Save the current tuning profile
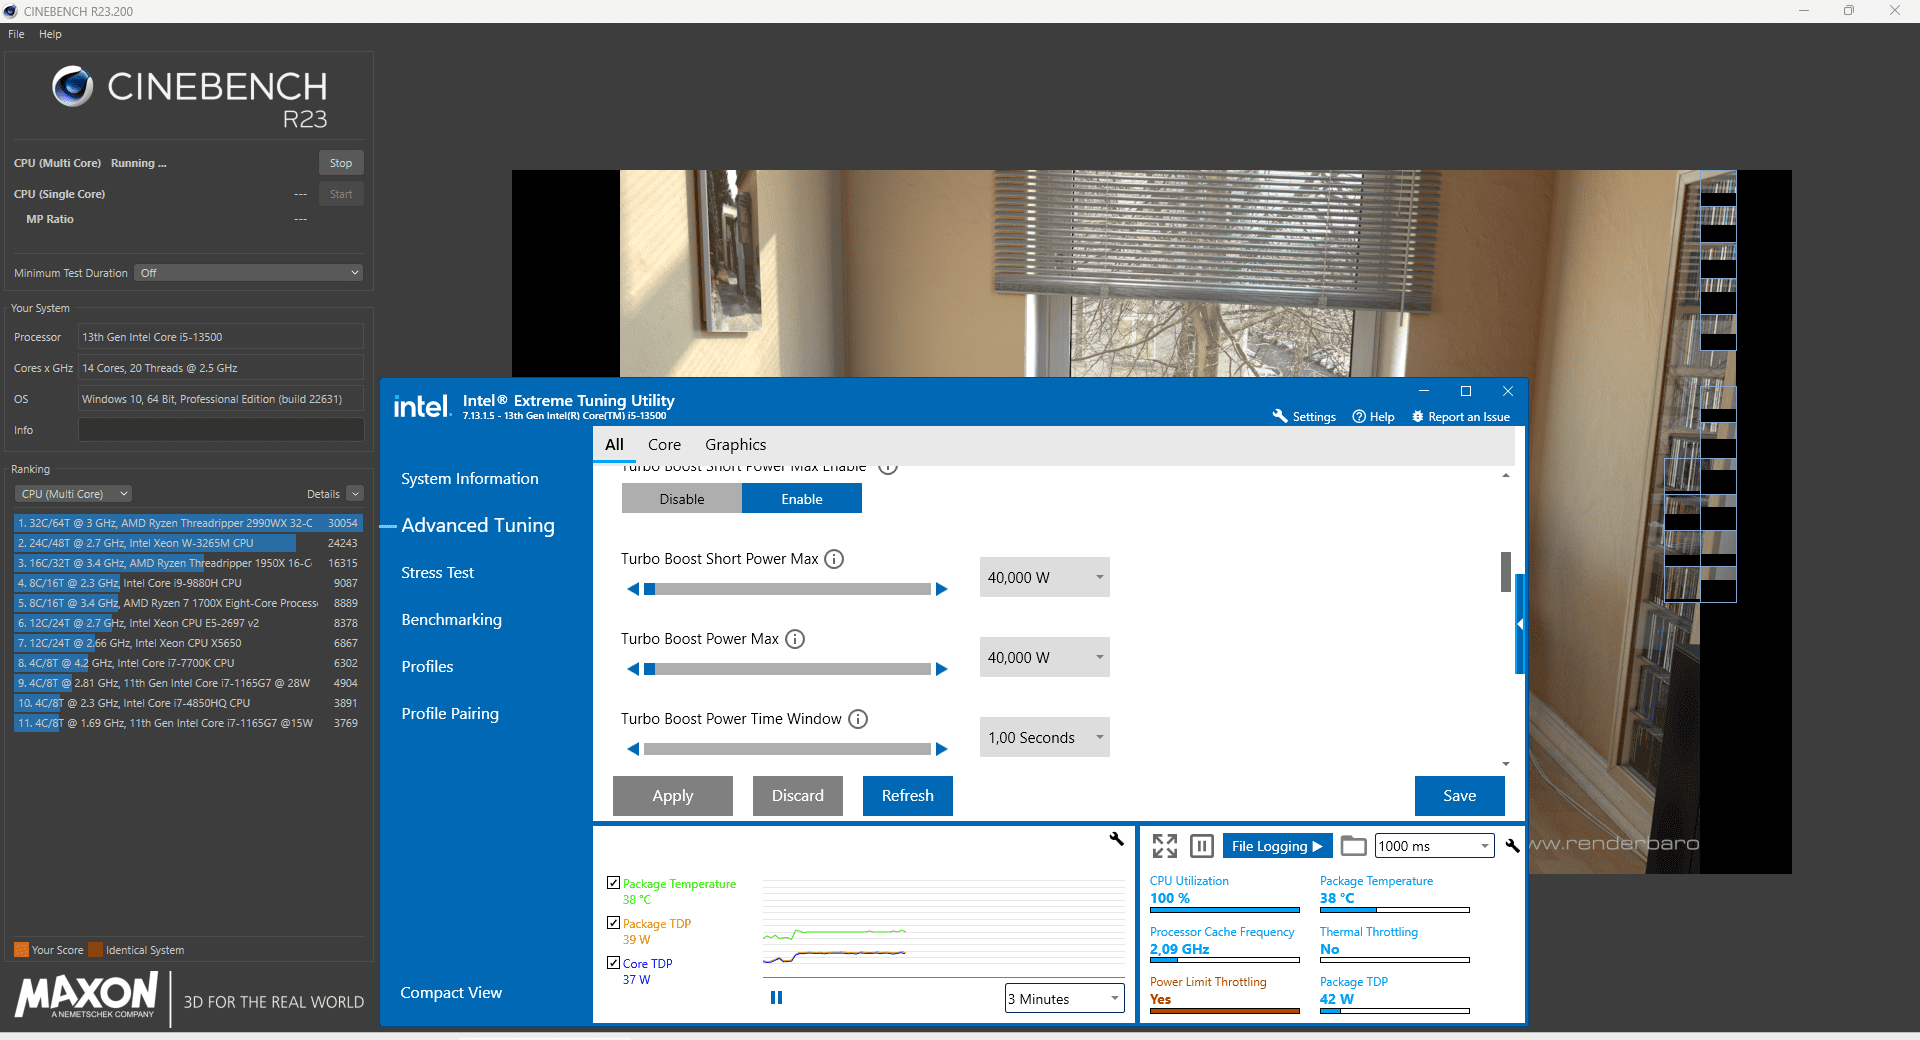 tap(1460, 796)
